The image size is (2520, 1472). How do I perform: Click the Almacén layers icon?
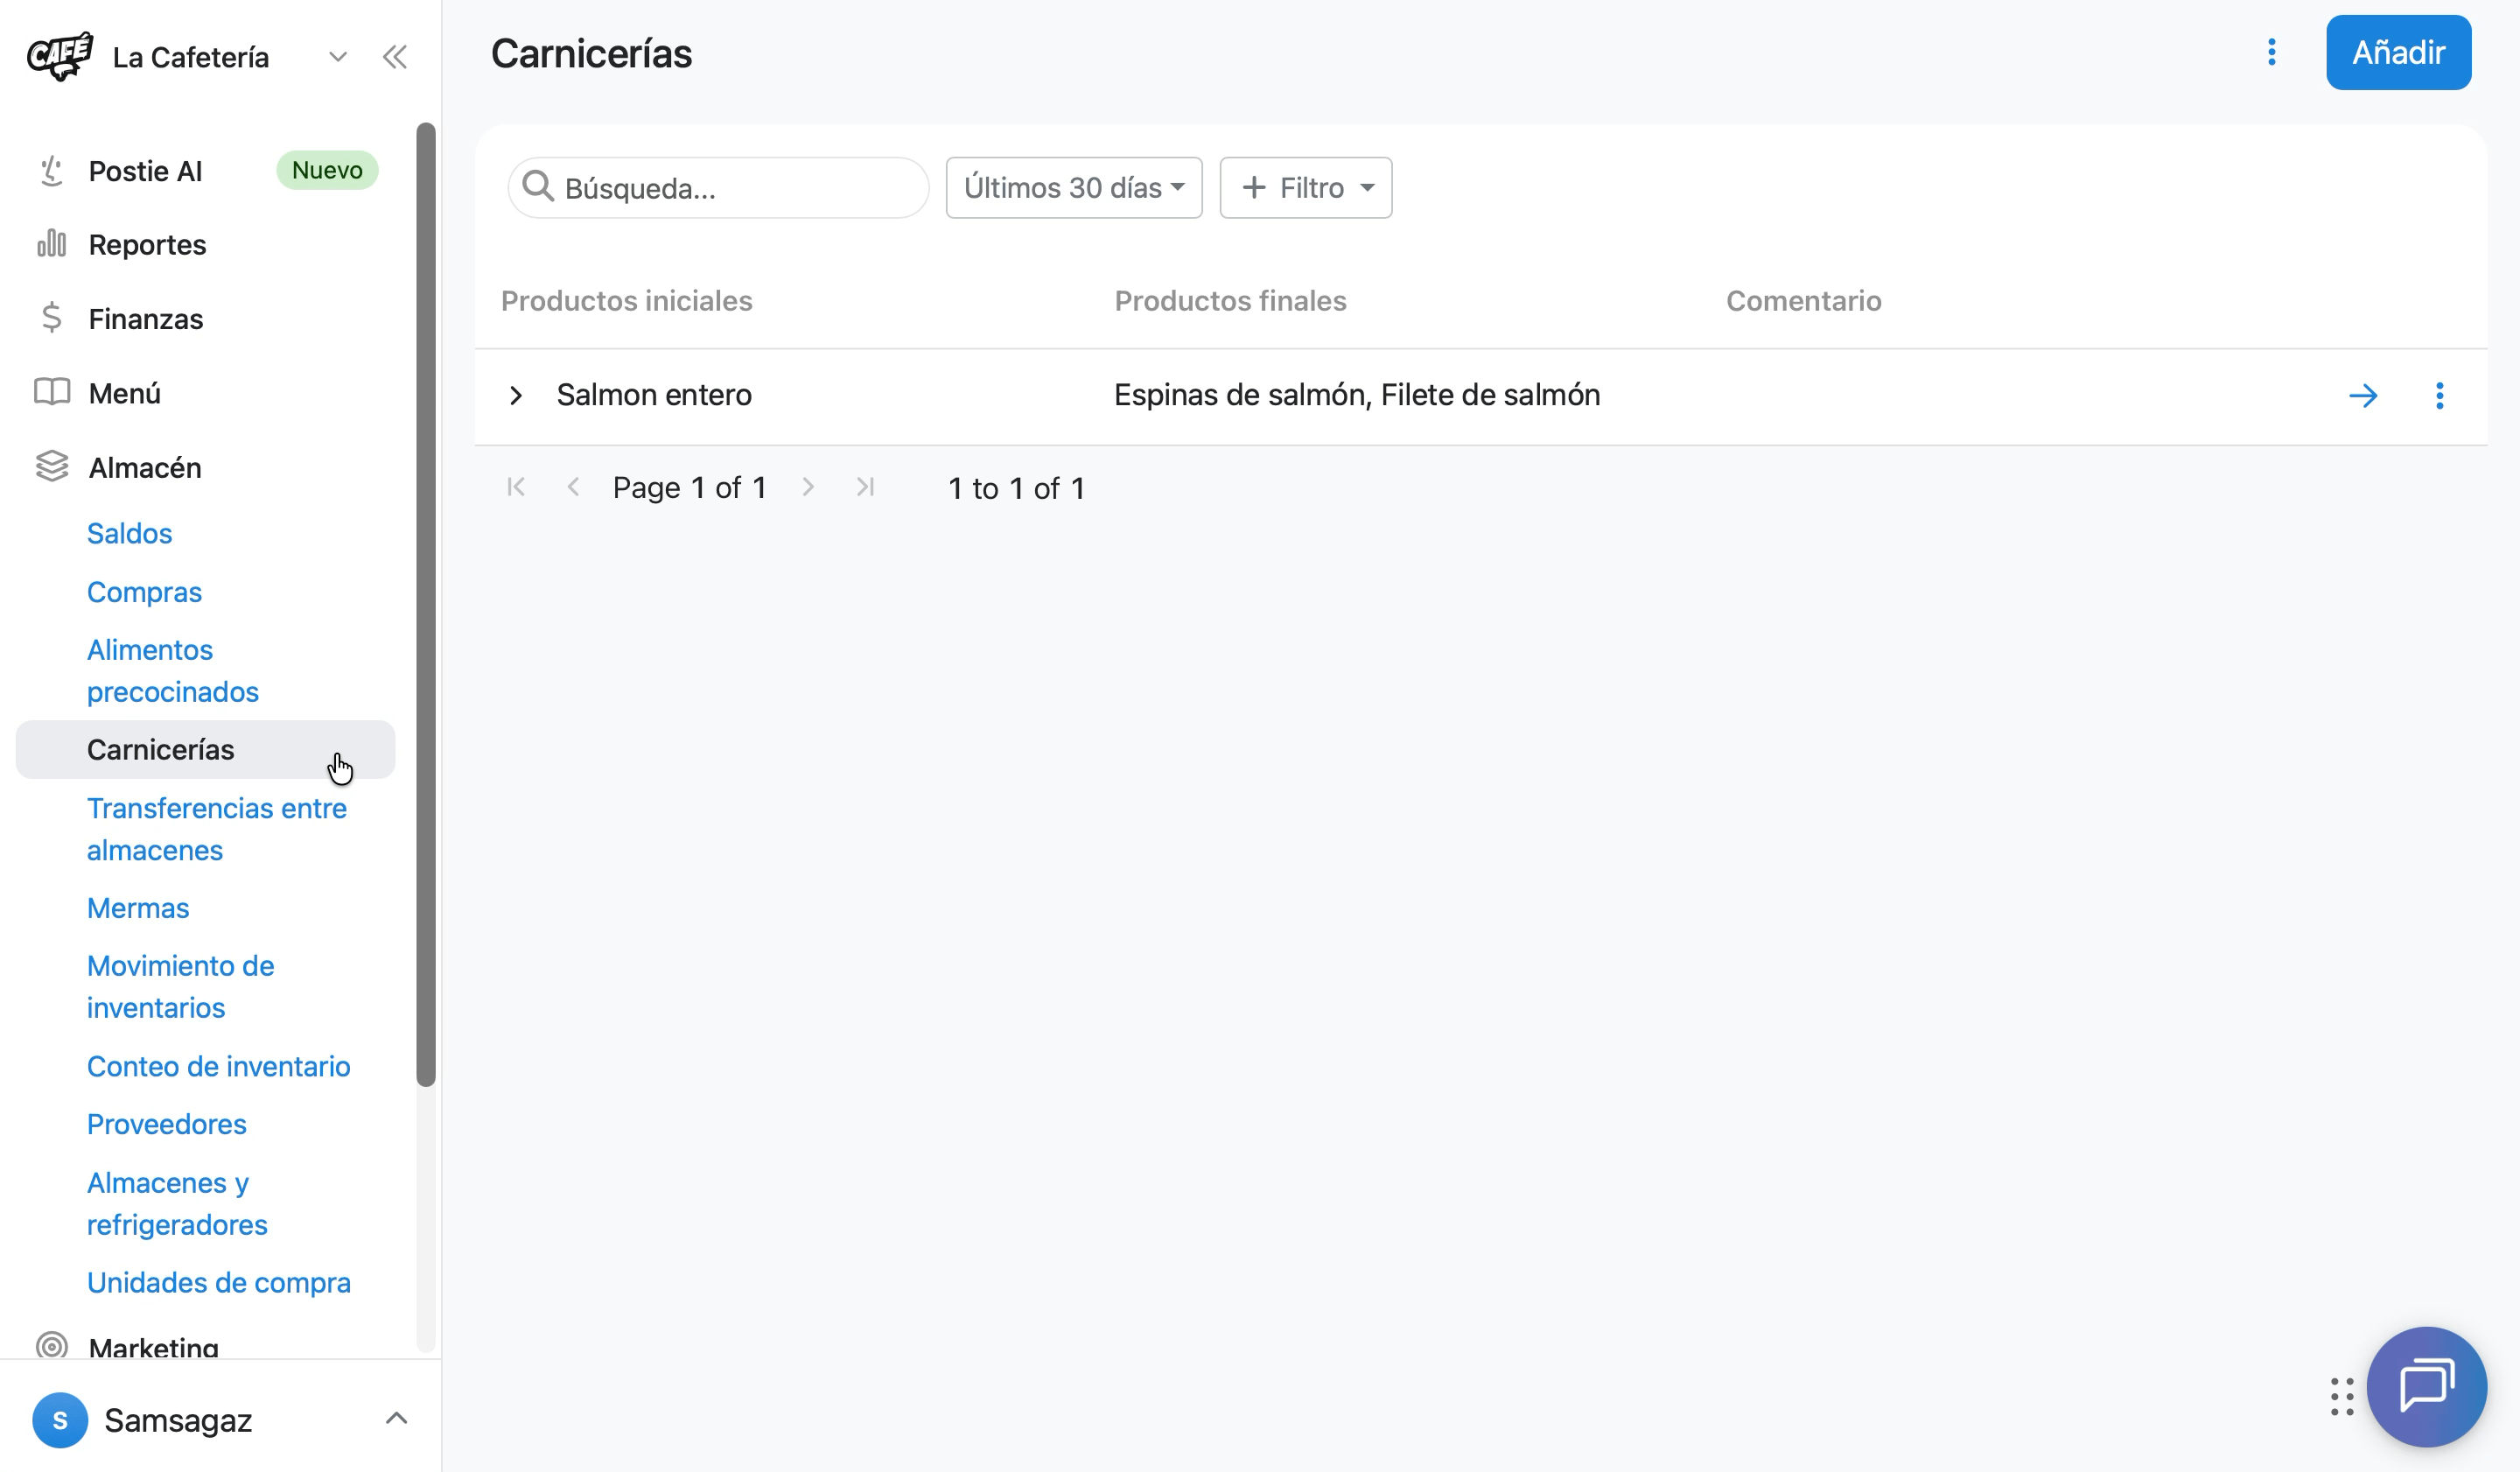coord(52,466)
